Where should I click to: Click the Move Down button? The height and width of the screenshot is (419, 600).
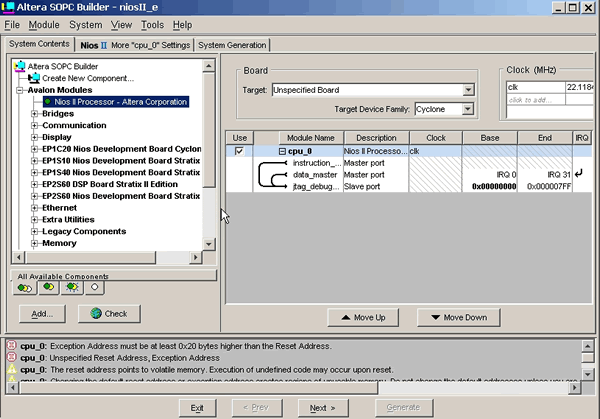point(458,318)
